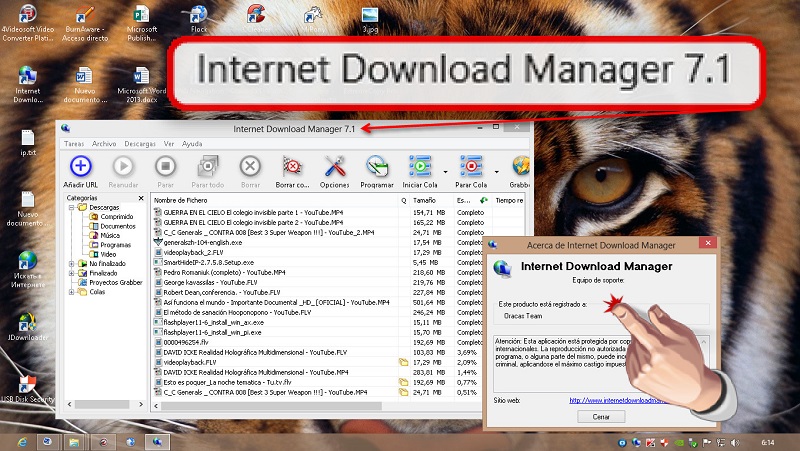Click folder icon in videoplayback.FLV row
The height and width of the screenshot is (451, 800).
(404, 362)
